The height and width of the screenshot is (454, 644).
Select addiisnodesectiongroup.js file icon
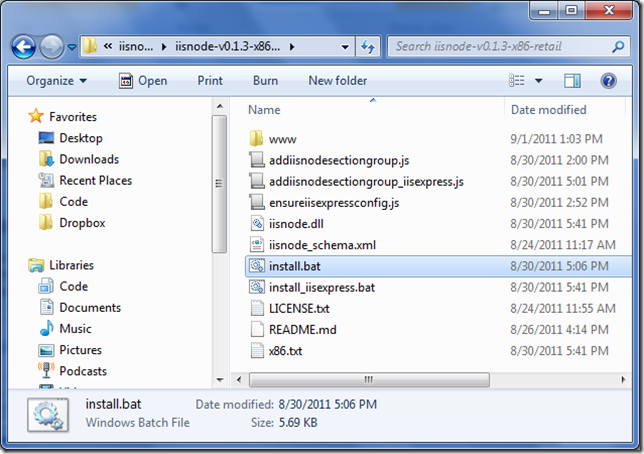pyautogui.click(x=257, y=160)
